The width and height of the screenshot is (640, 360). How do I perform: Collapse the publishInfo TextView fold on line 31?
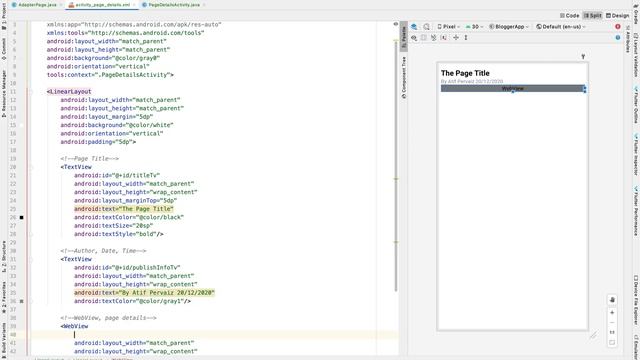coord(31,260)
